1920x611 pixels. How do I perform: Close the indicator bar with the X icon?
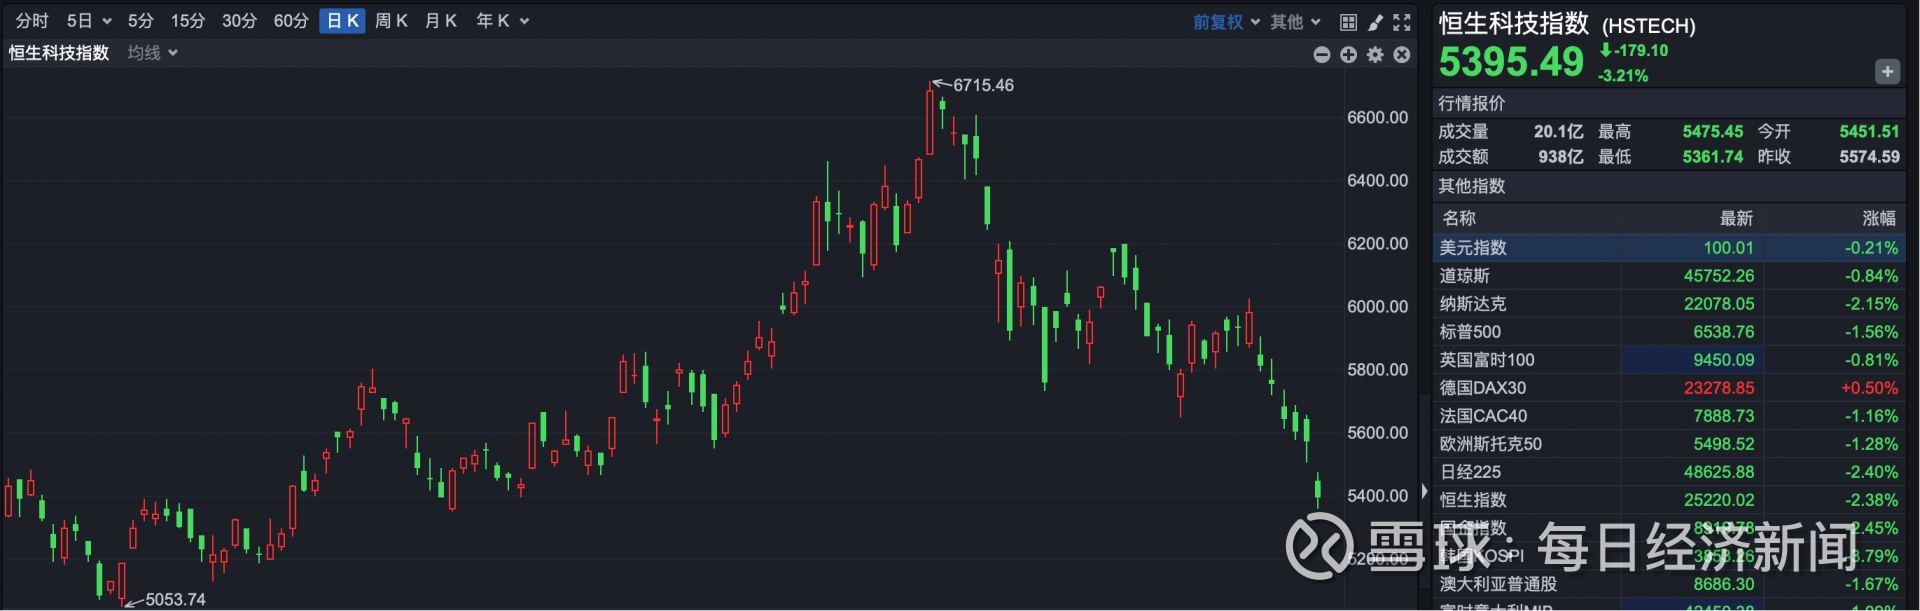(1402, 55)
